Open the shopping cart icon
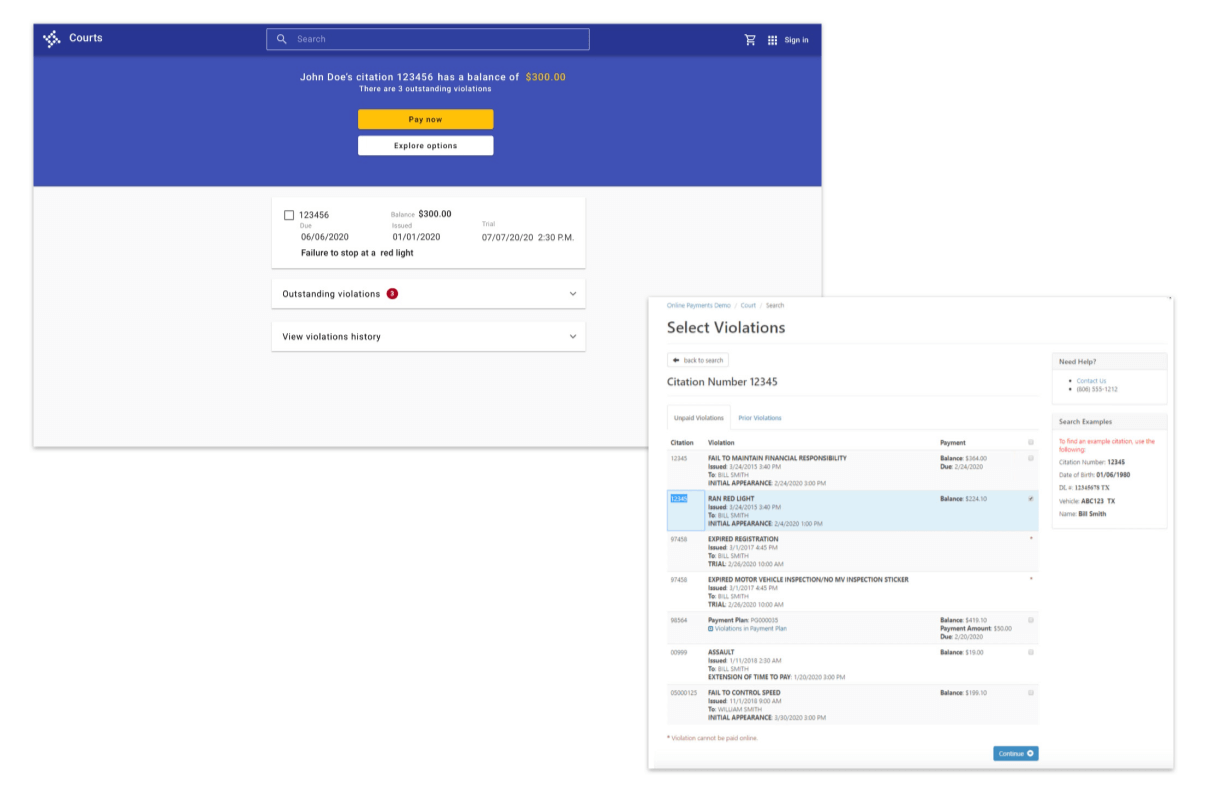1206x787 pixels. (x=750, y=40)
